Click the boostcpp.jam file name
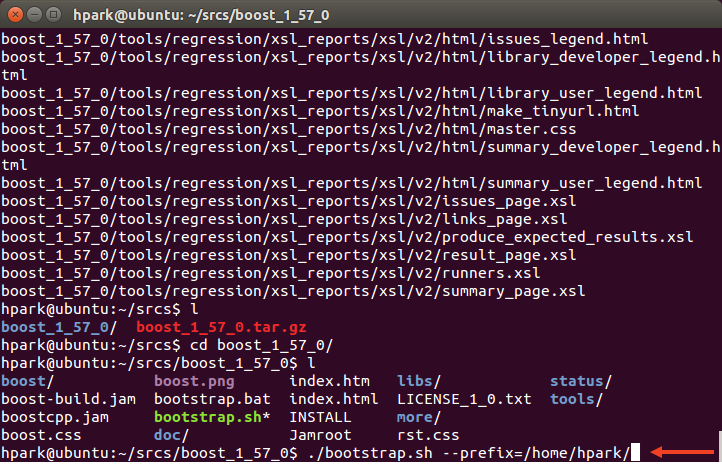The image size is (722, 465). pyautogui.click(x=55, y=418)
